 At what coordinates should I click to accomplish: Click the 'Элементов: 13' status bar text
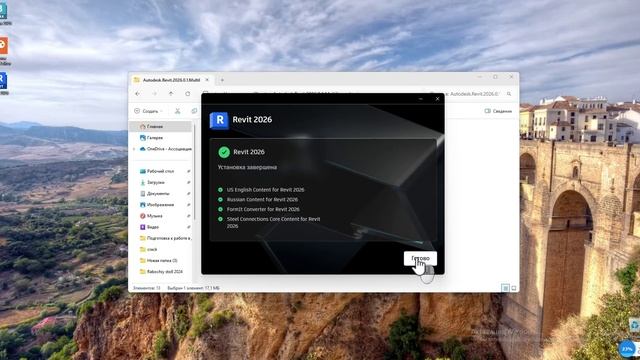pyautogui.click(x=146, y=288)
